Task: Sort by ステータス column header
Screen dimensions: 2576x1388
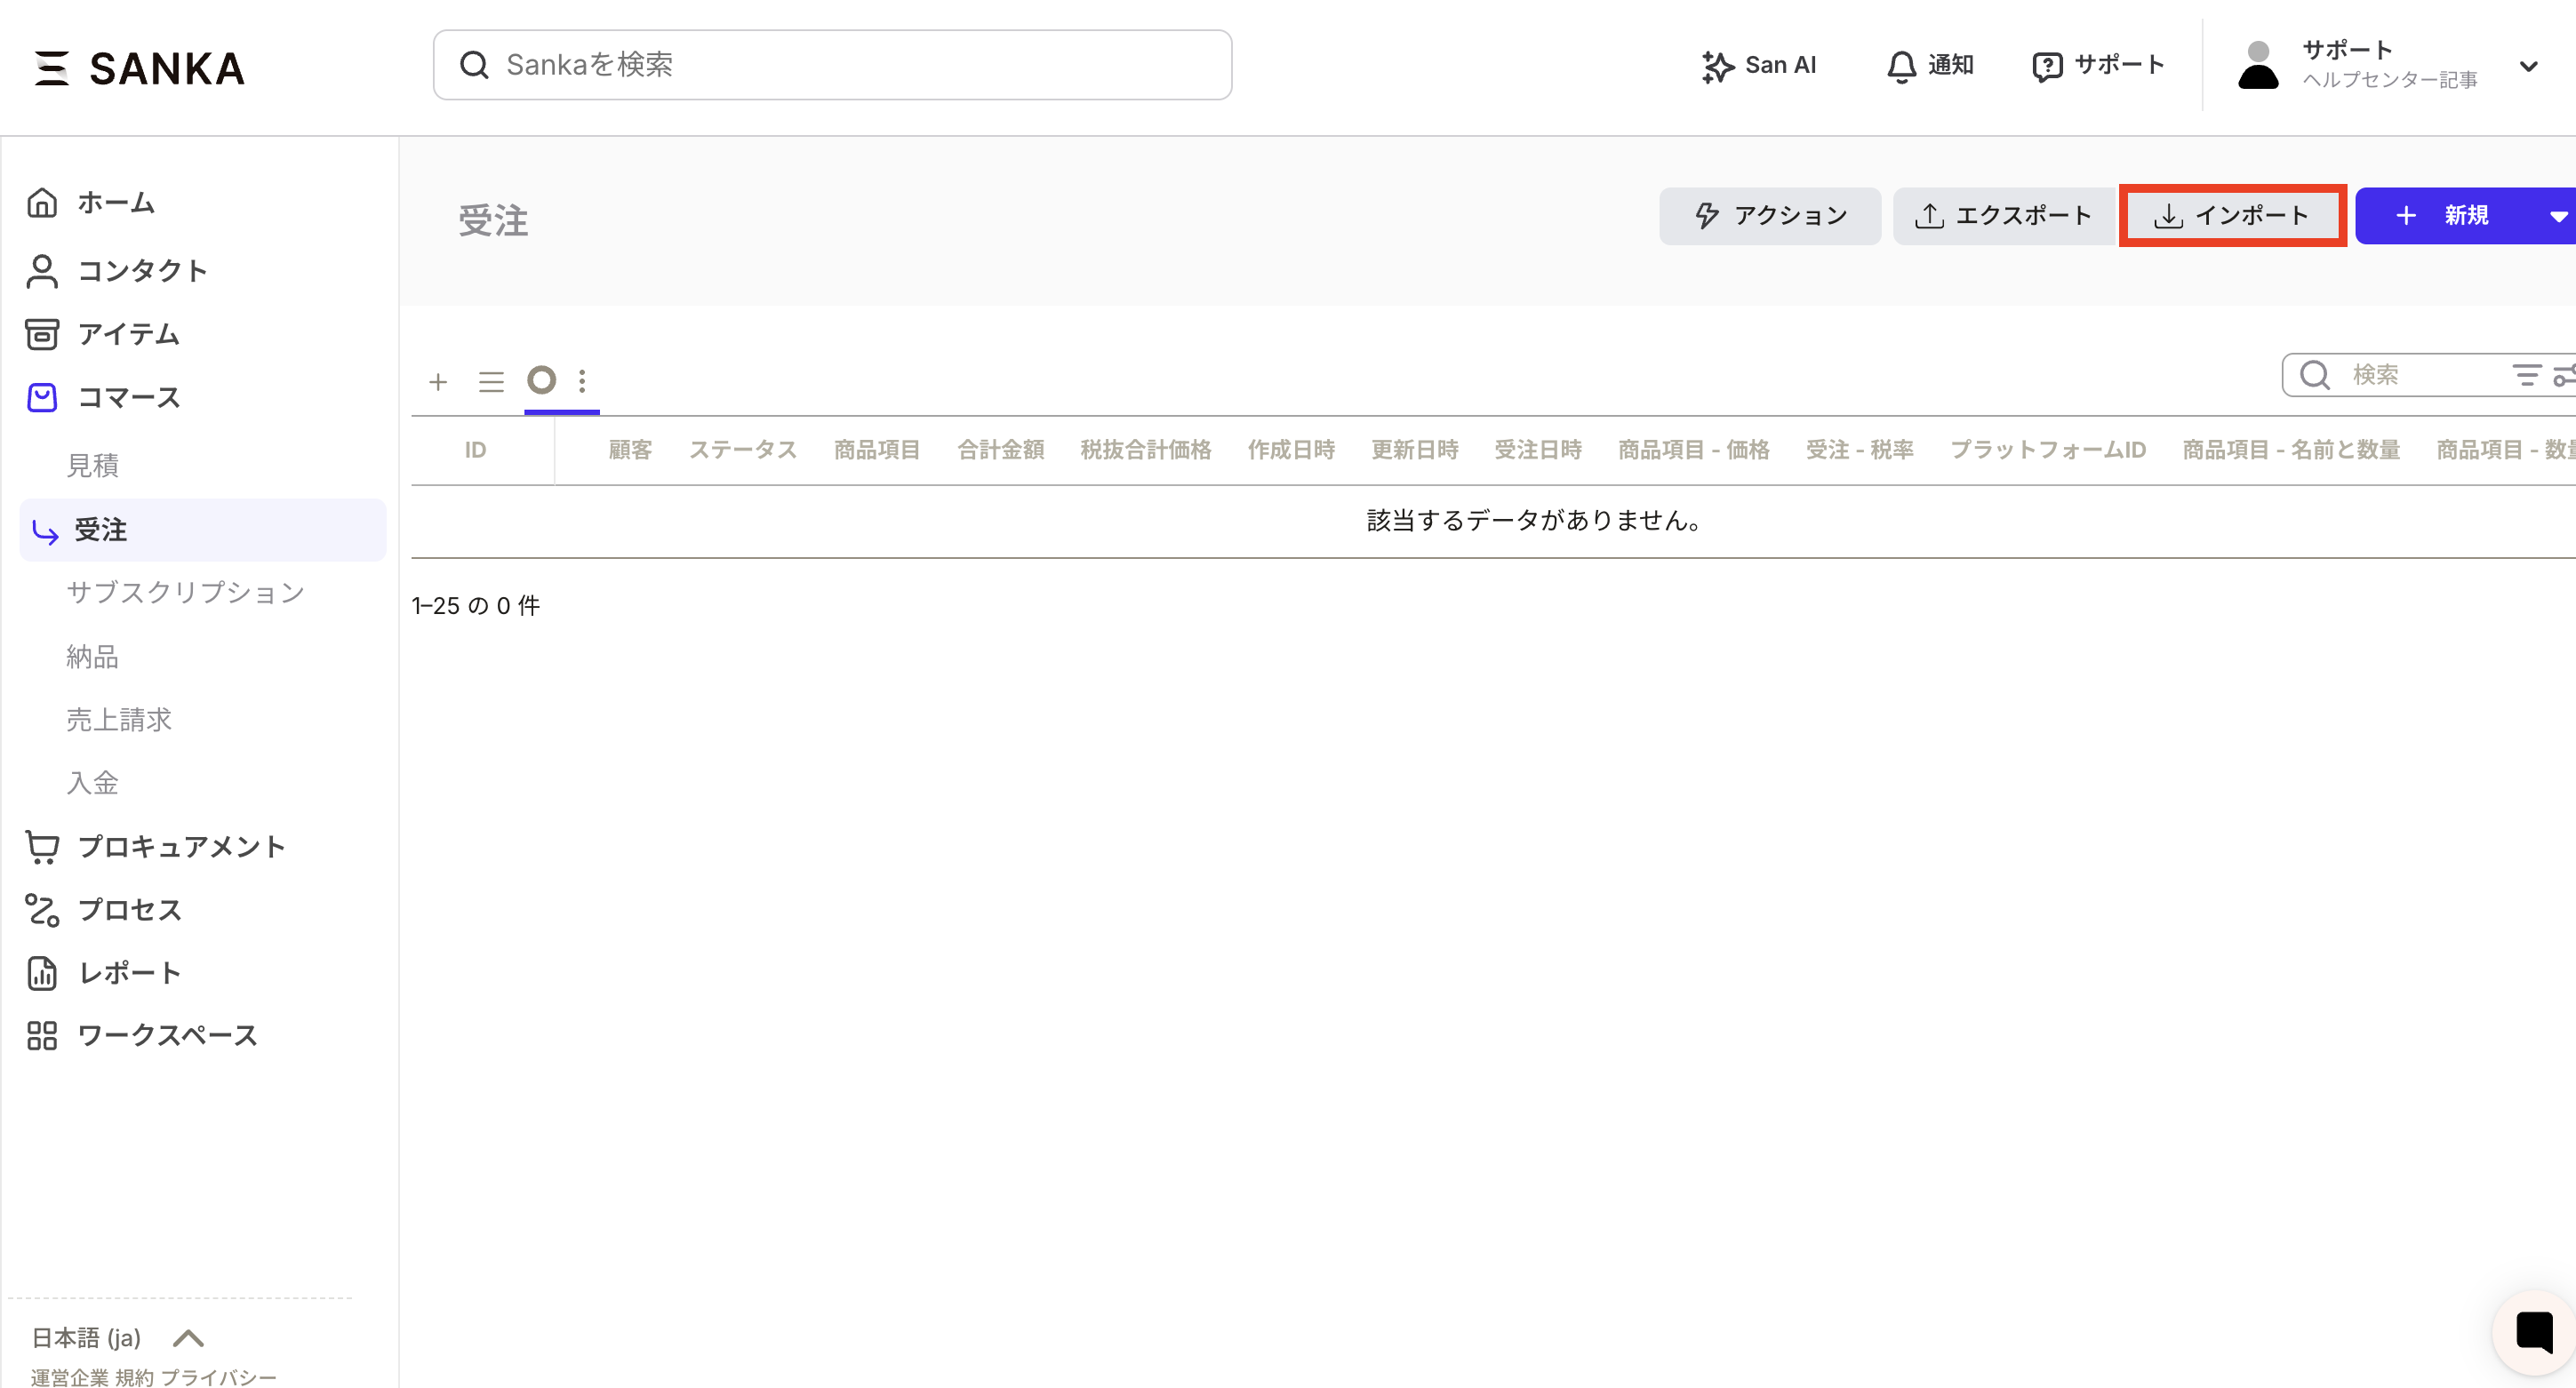Action: coord(743,450)
